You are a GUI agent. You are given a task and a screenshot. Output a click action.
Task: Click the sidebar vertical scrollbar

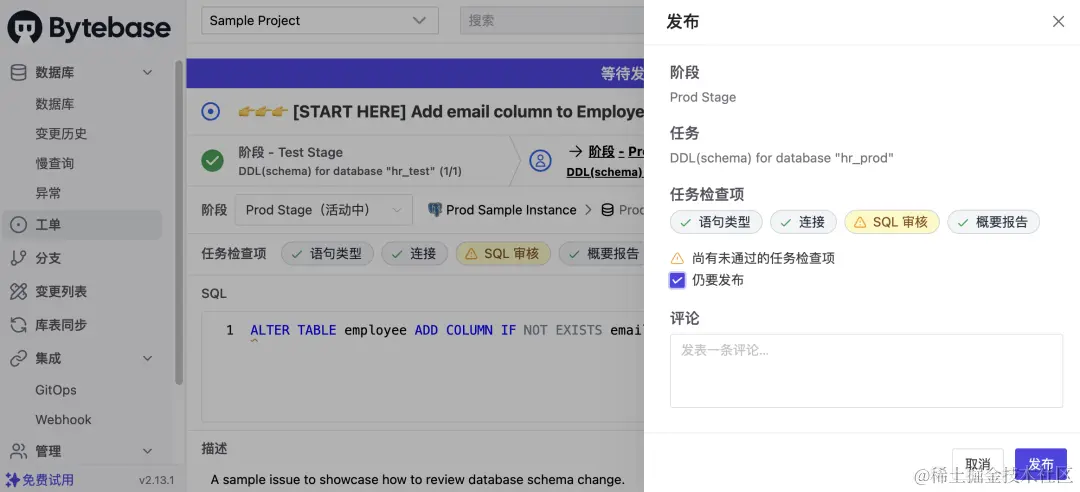[x=179, y=222]
